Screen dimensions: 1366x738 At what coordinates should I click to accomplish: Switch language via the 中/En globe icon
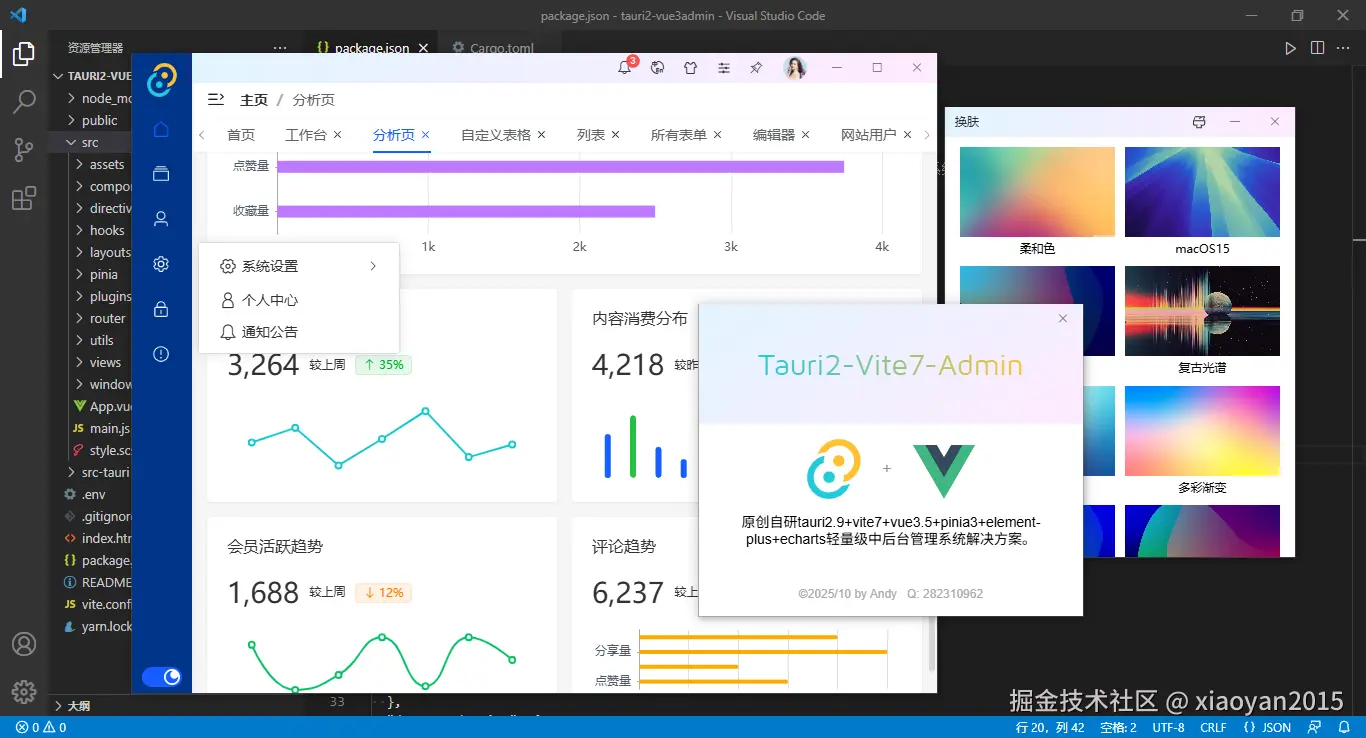657,67
